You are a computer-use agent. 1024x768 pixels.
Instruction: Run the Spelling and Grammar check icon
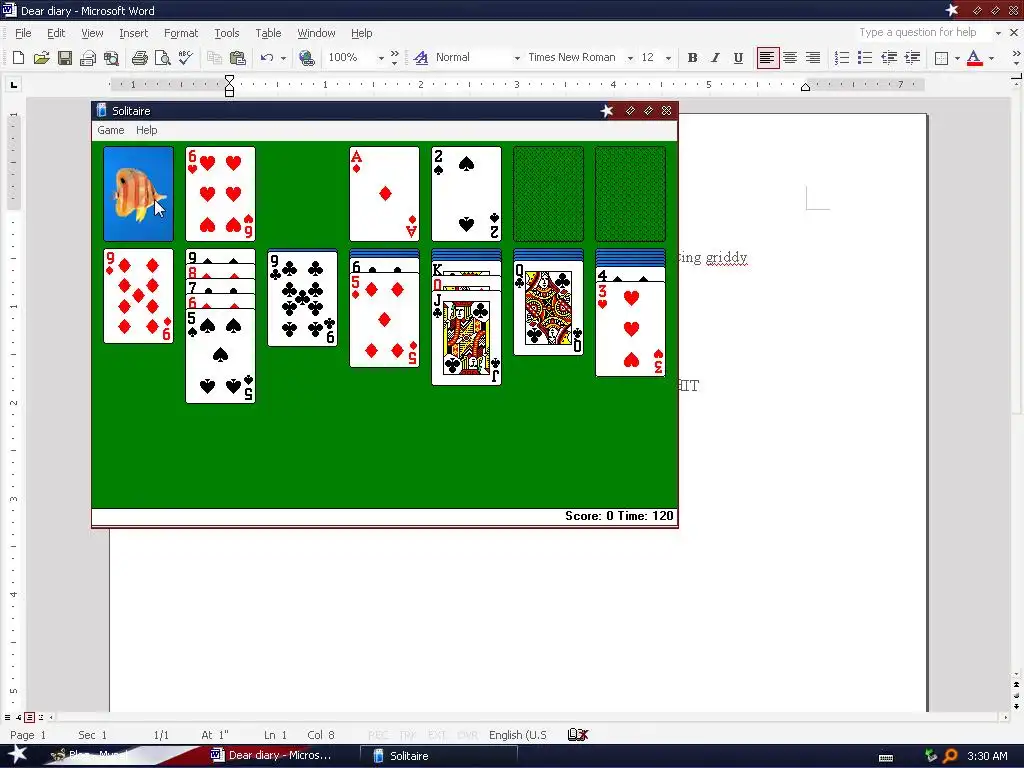point(186,57)
